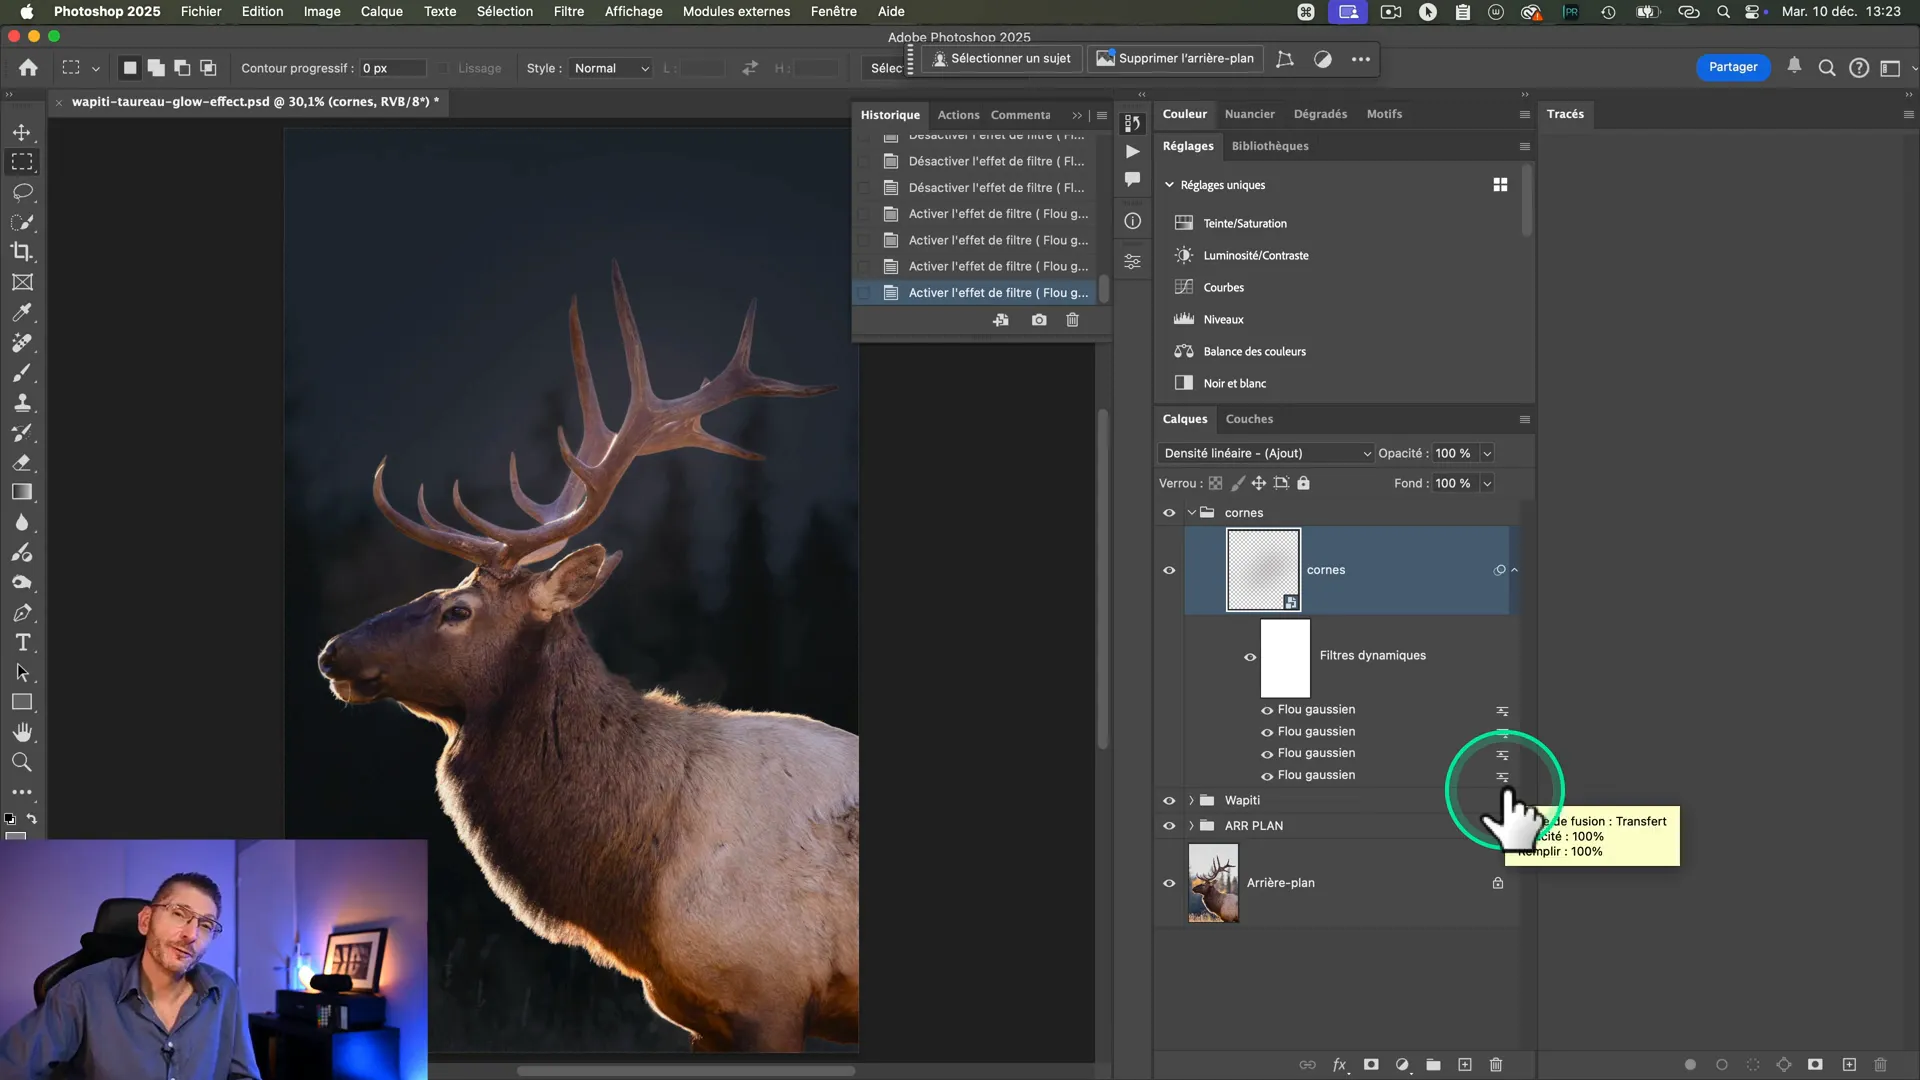Viewport: 1920px width, 1080px height.
Task: Create new snapshot with camera icon
Action: coord(1039,320)
